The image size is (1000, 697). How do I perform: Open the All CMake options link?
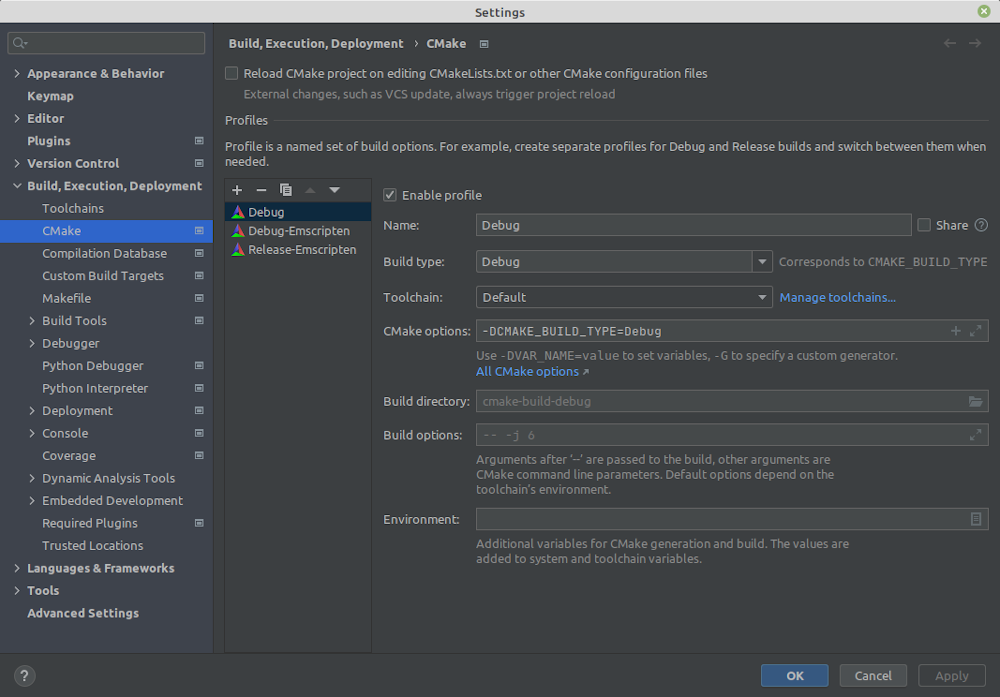(x=533, y=372)
